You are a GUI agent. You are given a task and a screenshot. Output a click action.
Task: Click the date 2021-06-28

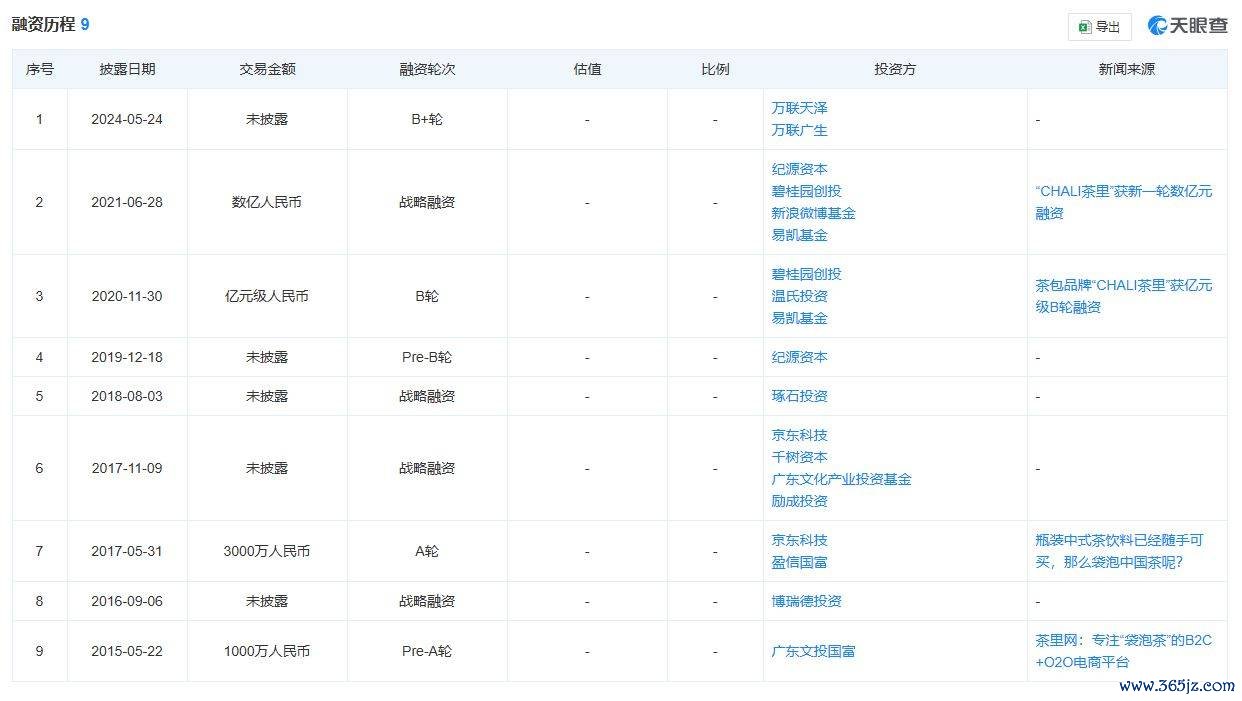[x=127, y=202]
